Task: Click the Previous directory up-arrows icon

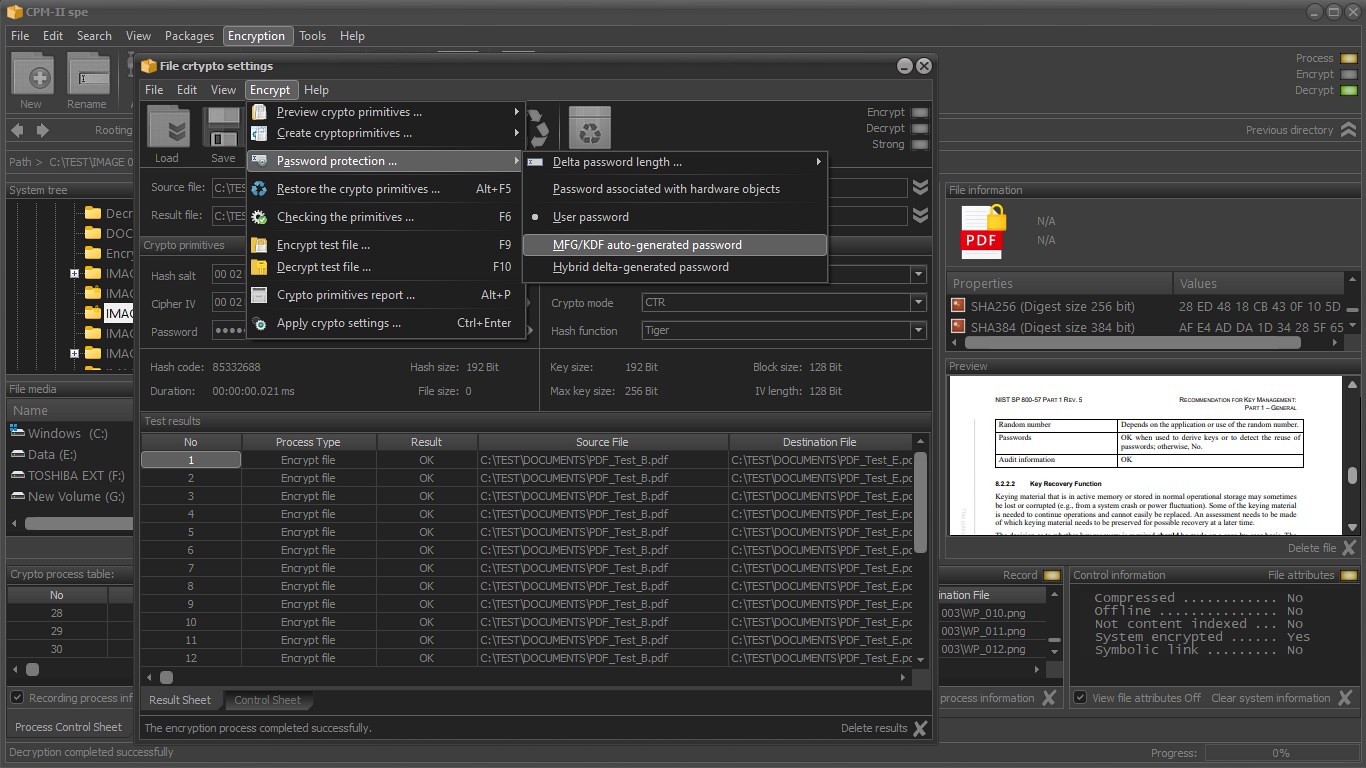Action: pyautogui.click(x=1349, y=130)
